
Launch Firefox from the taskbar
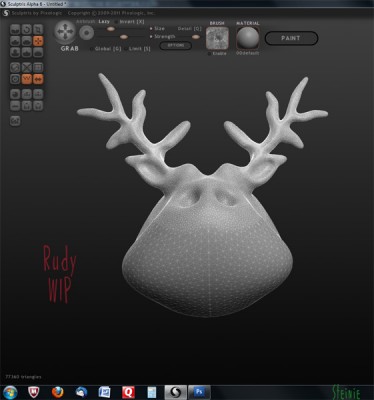pos(58,393)
